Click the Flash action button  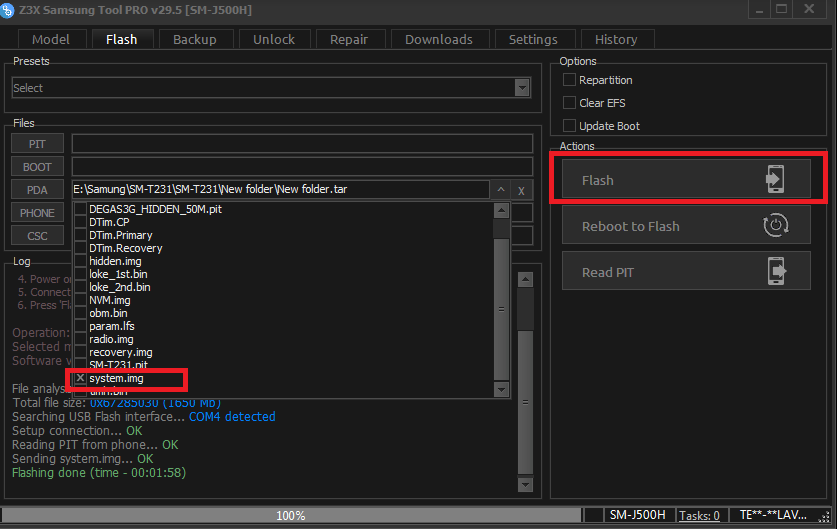point(686,180)
